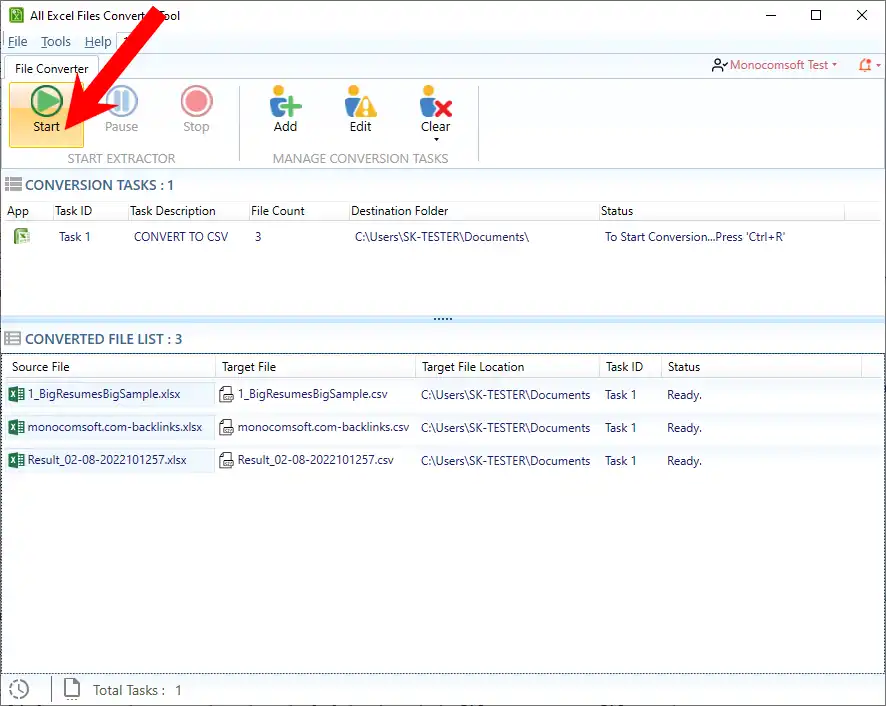This screenshot has height=706, width=886.
Task: Click the target location of 1_BigResumesBigSample.csv
Action: click(505, 395)
